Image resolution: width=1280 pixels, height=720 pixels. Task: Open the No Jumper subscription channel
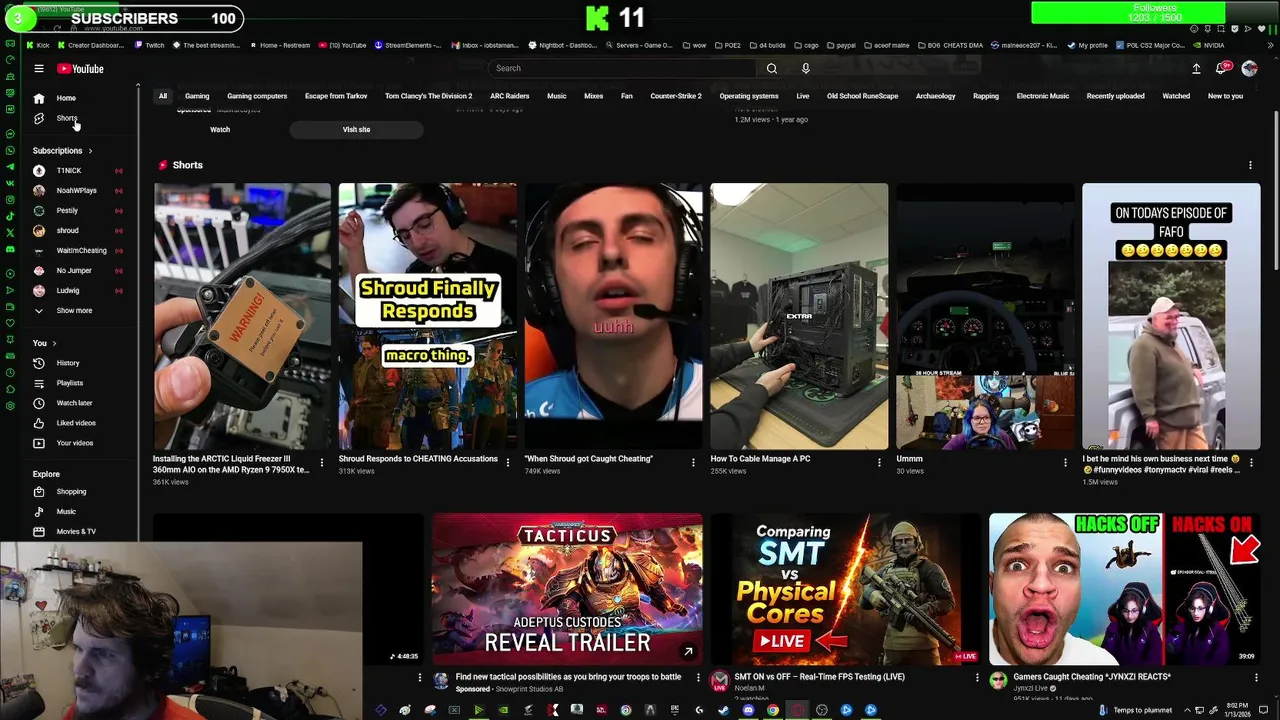73,271
